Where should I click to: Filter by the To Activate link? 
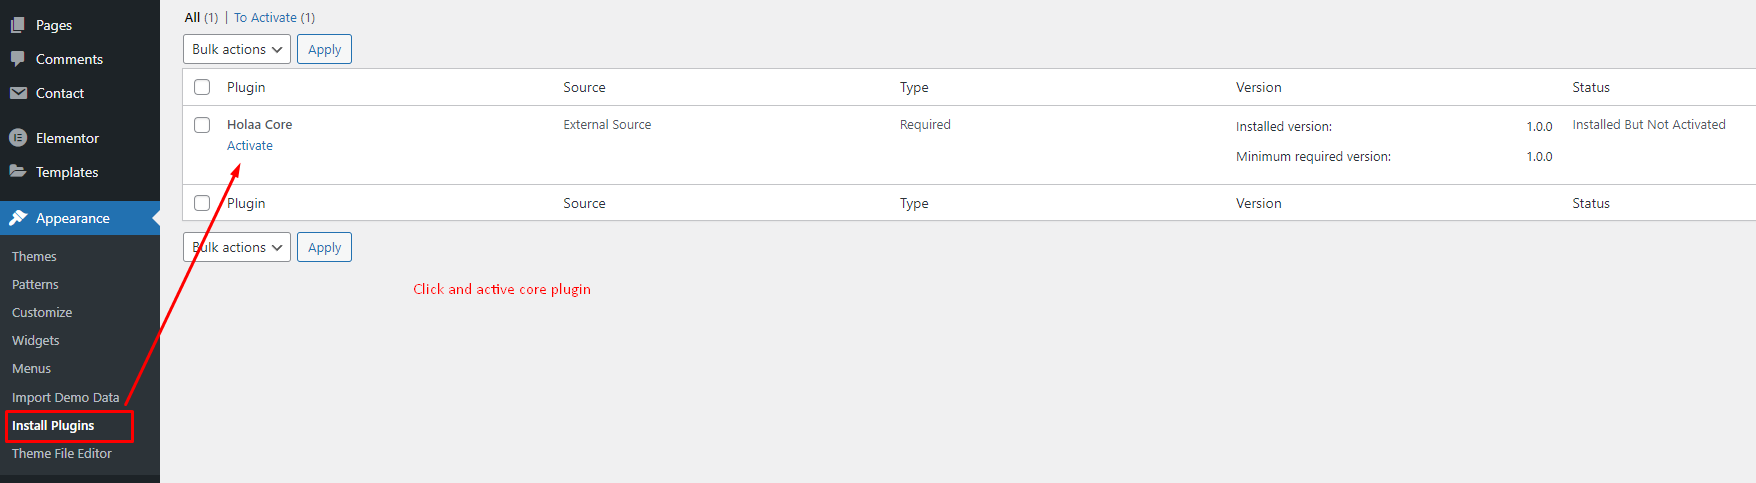(x=274, y=17)
